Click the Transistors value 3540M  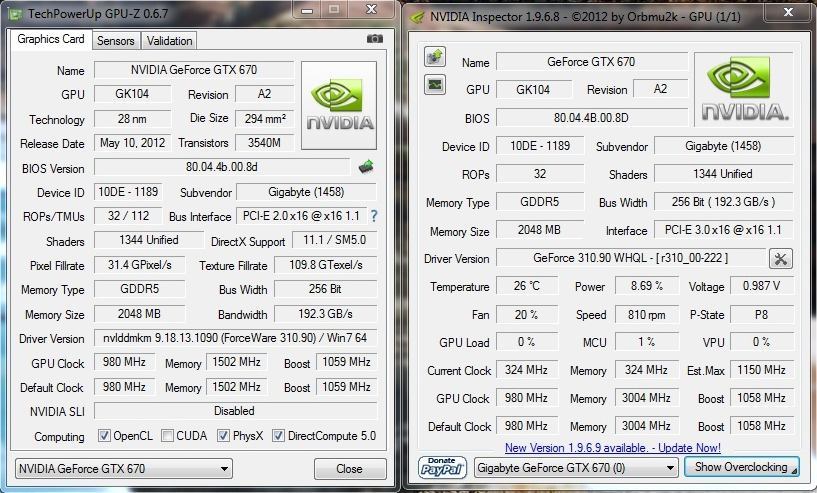pyautogui.click(x=264, y=143)
